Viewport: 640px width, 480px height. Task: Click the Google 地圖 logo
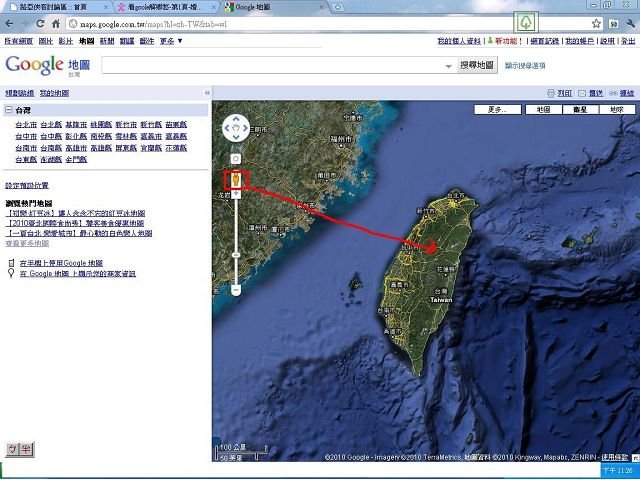pyautogui.click(x=47, y=65)
